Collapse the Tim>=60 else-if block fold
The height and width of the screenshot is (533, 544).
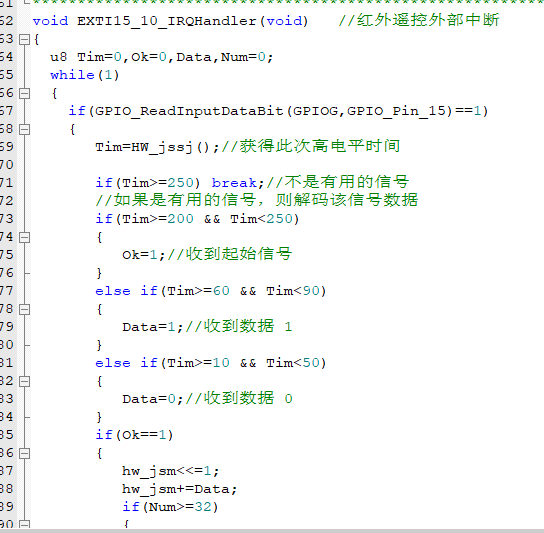[24, 310]
